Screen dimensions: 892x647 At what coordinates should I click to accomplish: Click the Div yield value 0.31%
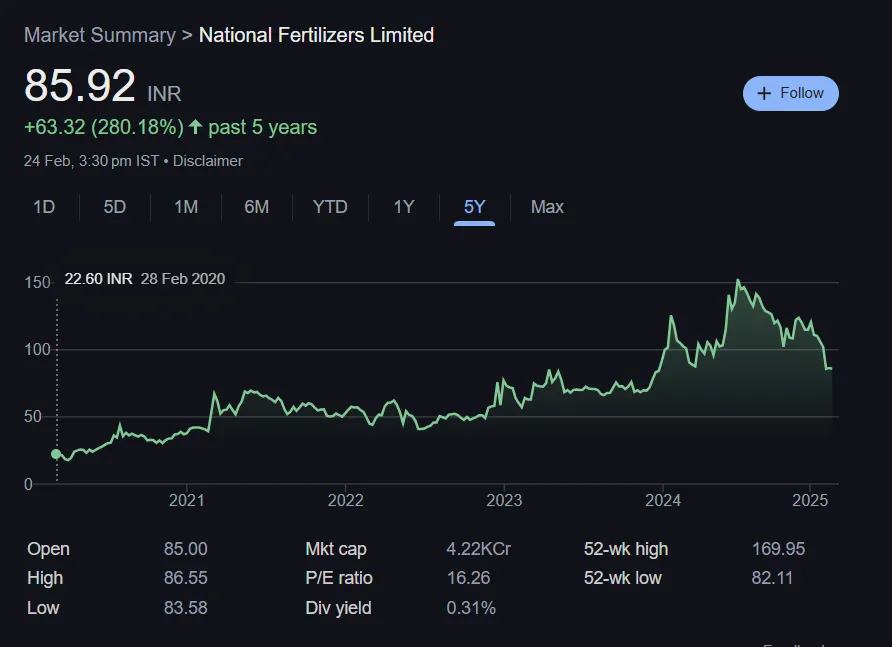(471, 608)
